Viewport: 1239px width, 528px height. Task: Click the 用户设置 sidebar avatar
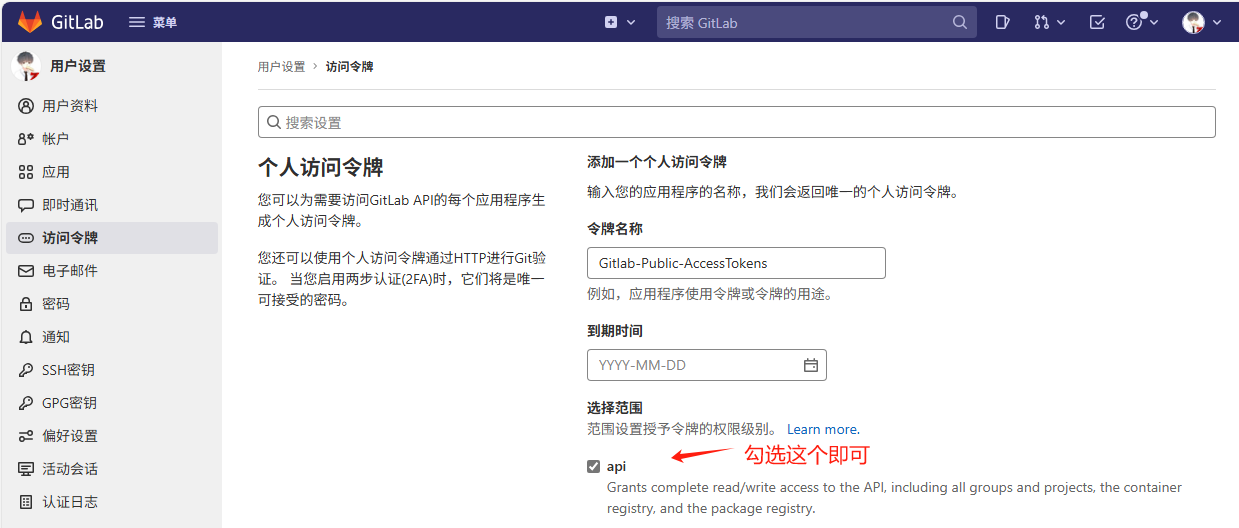(x=26, y=66)
